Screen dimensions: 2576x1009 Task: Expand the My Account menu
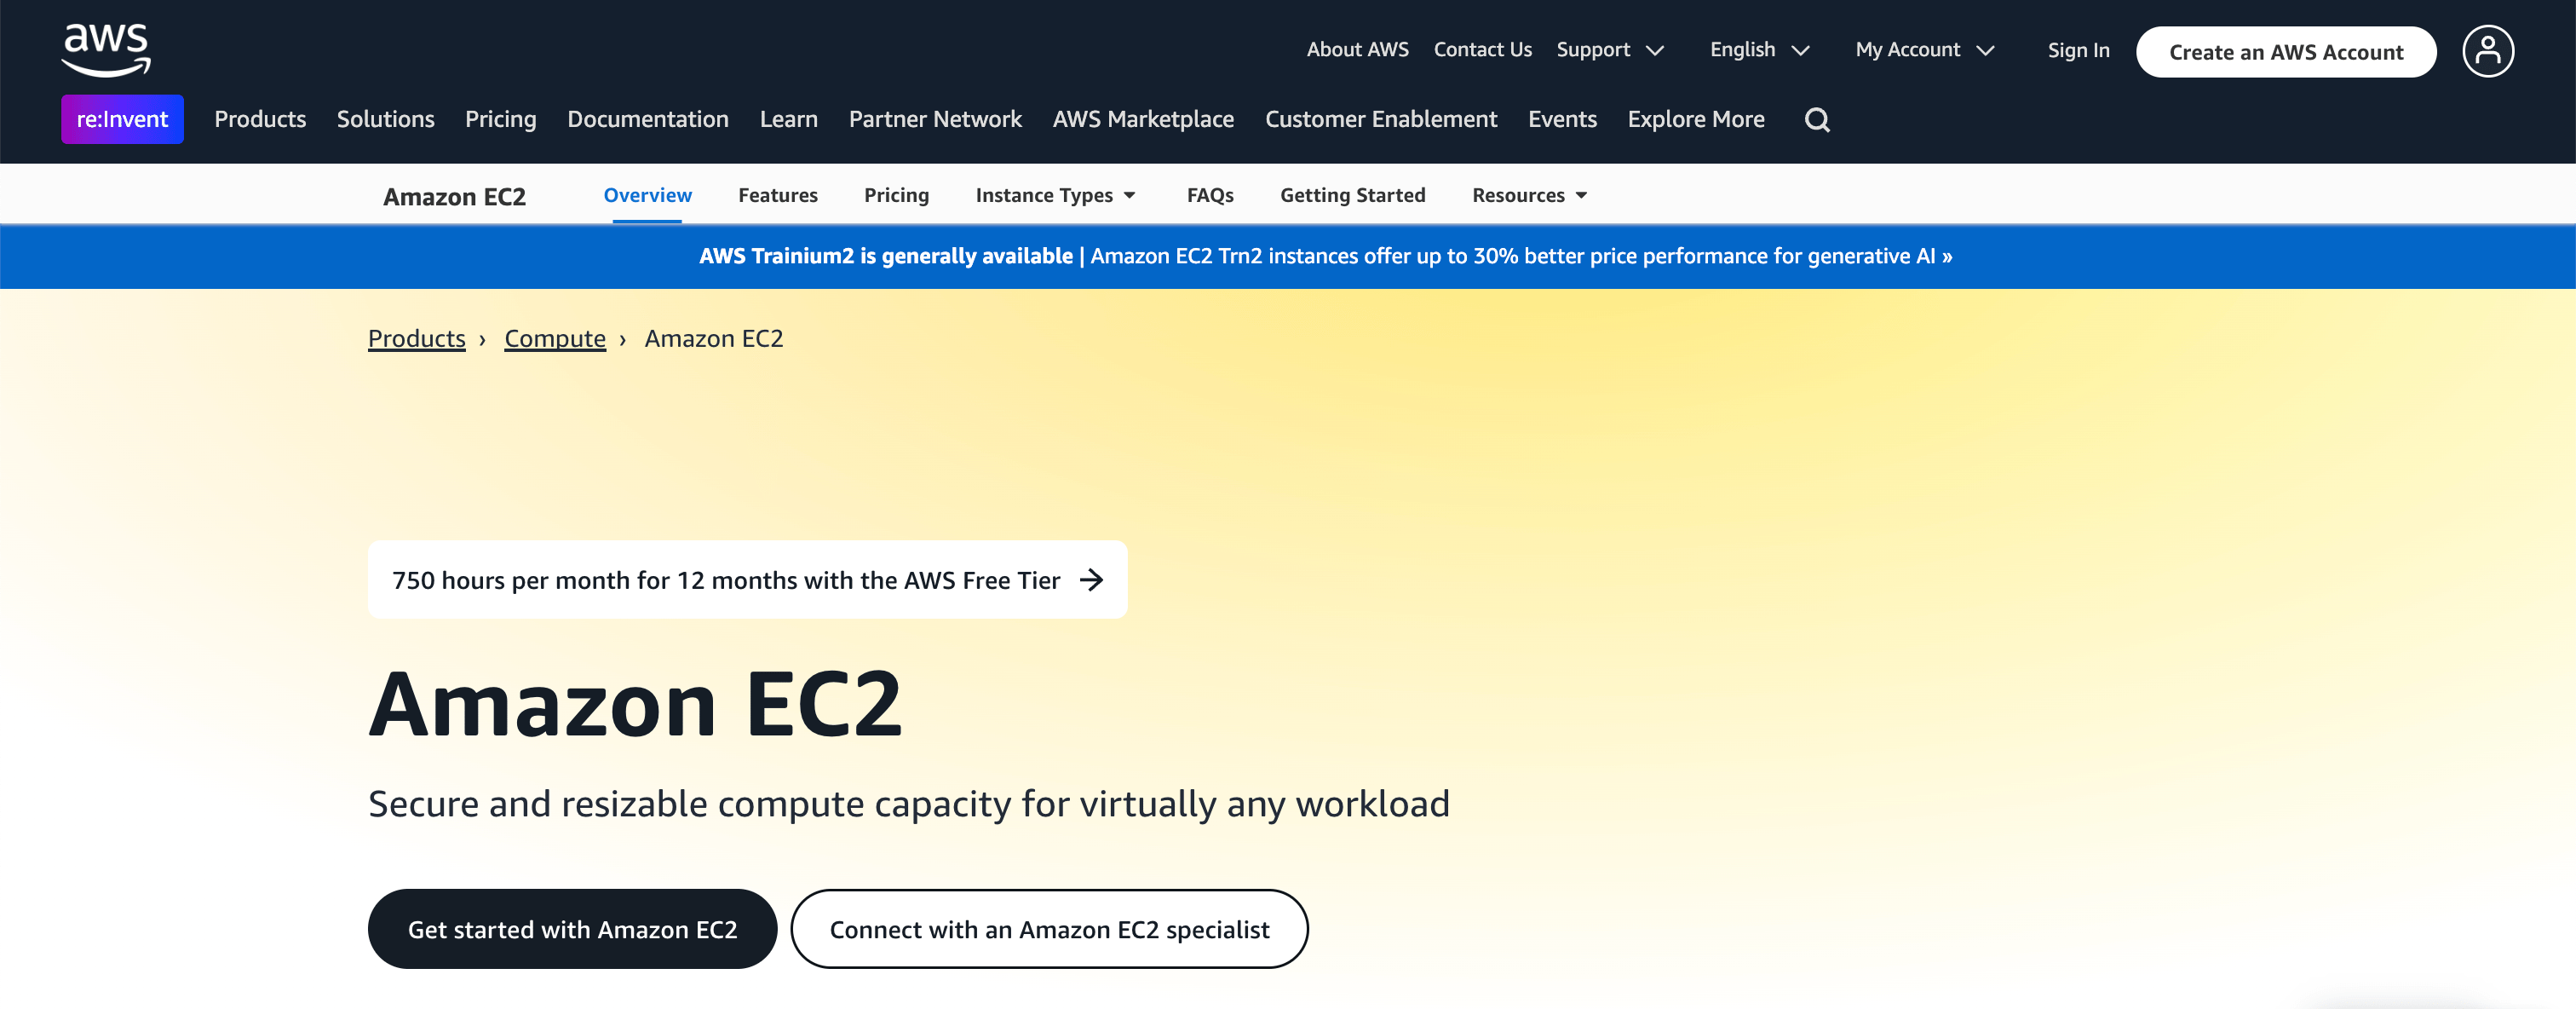1925,50
